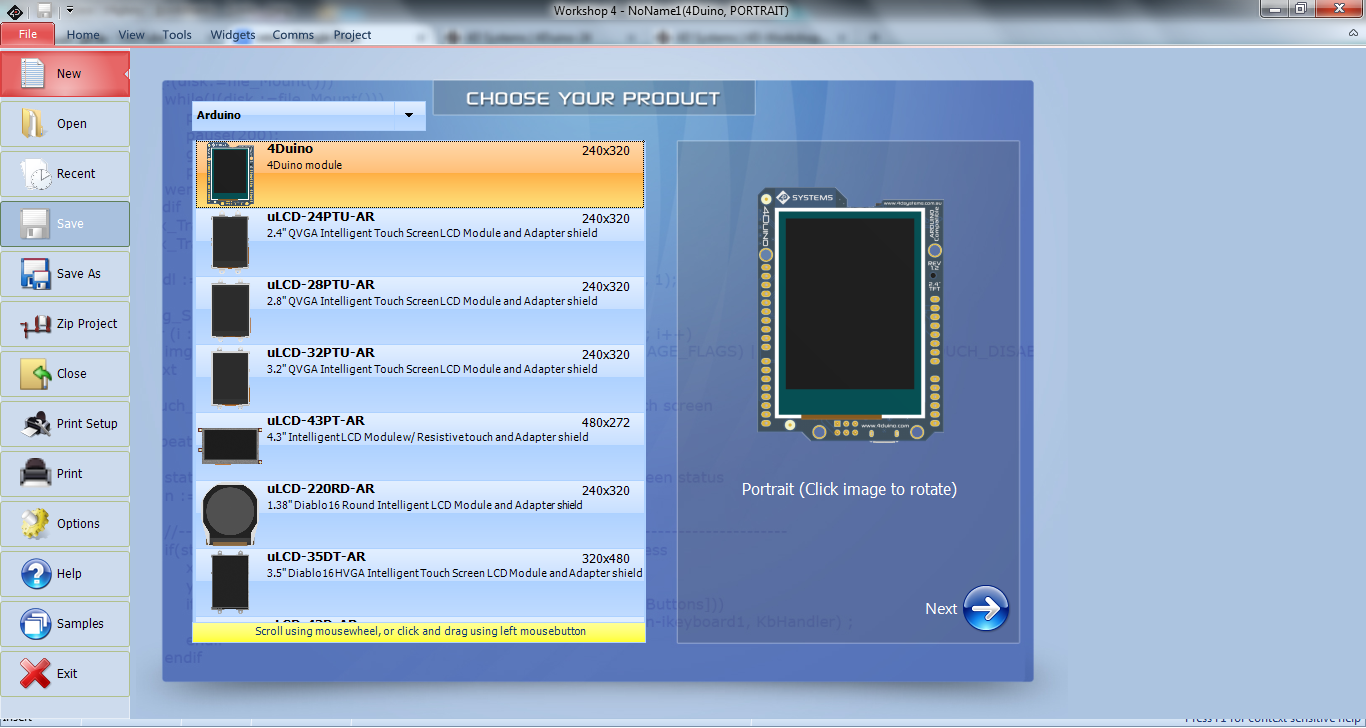Image resolution: width=1366 pixels, height=728 pixels.
Task: Click the Next arrow button
Action: click(x=986, y=609)
